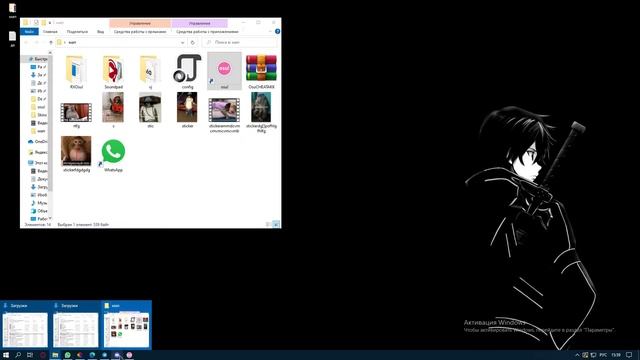Open Средства работы с ярлыками tab
This screenshot has height=360, width=640.
tap(140, 31)
